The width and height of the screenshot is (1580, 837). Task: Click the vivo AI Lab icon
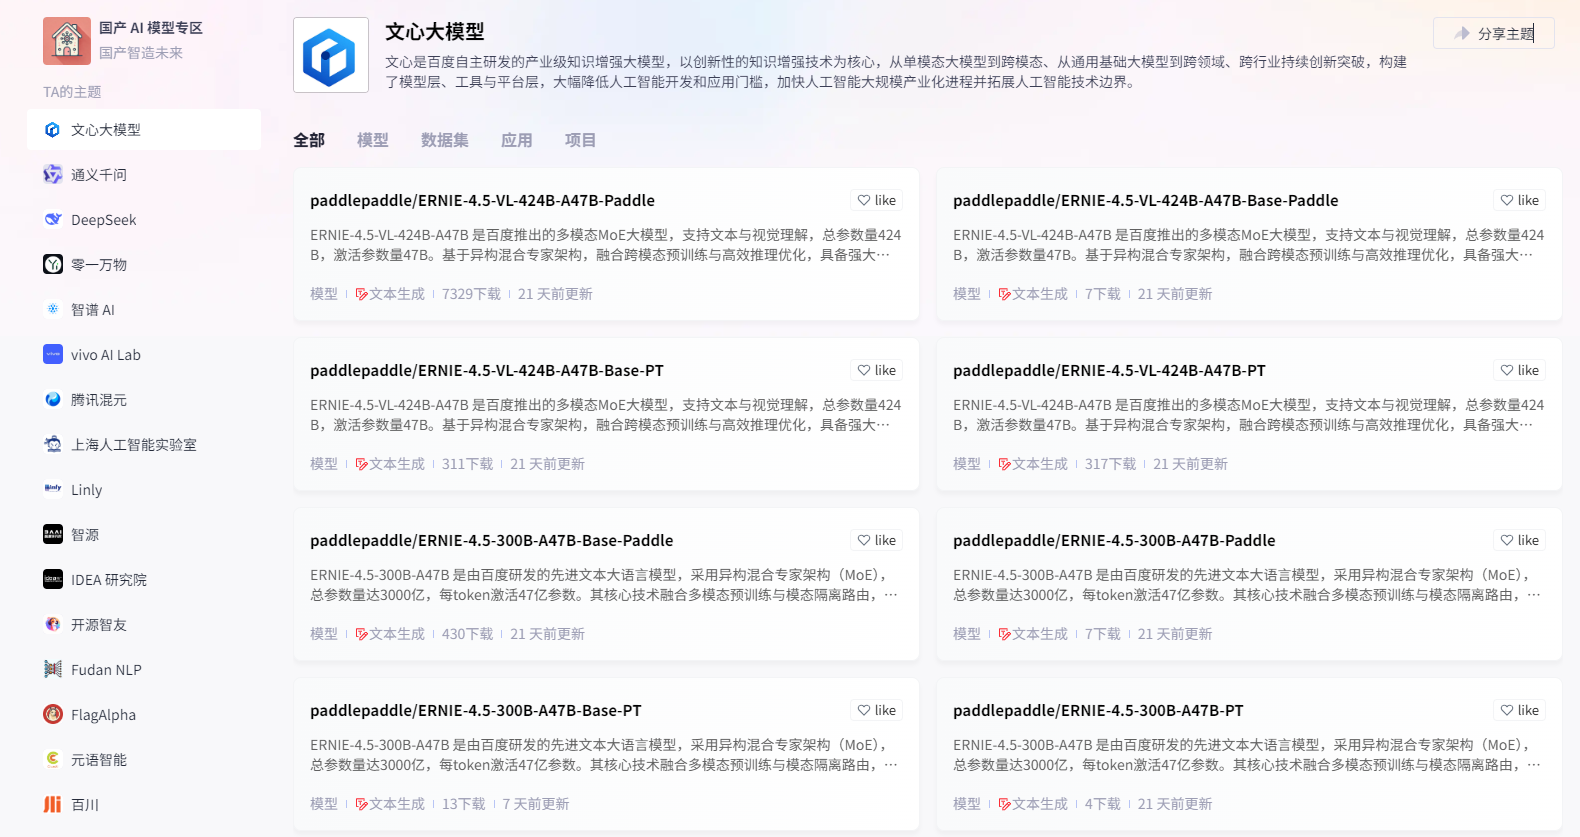coord(53,354)
